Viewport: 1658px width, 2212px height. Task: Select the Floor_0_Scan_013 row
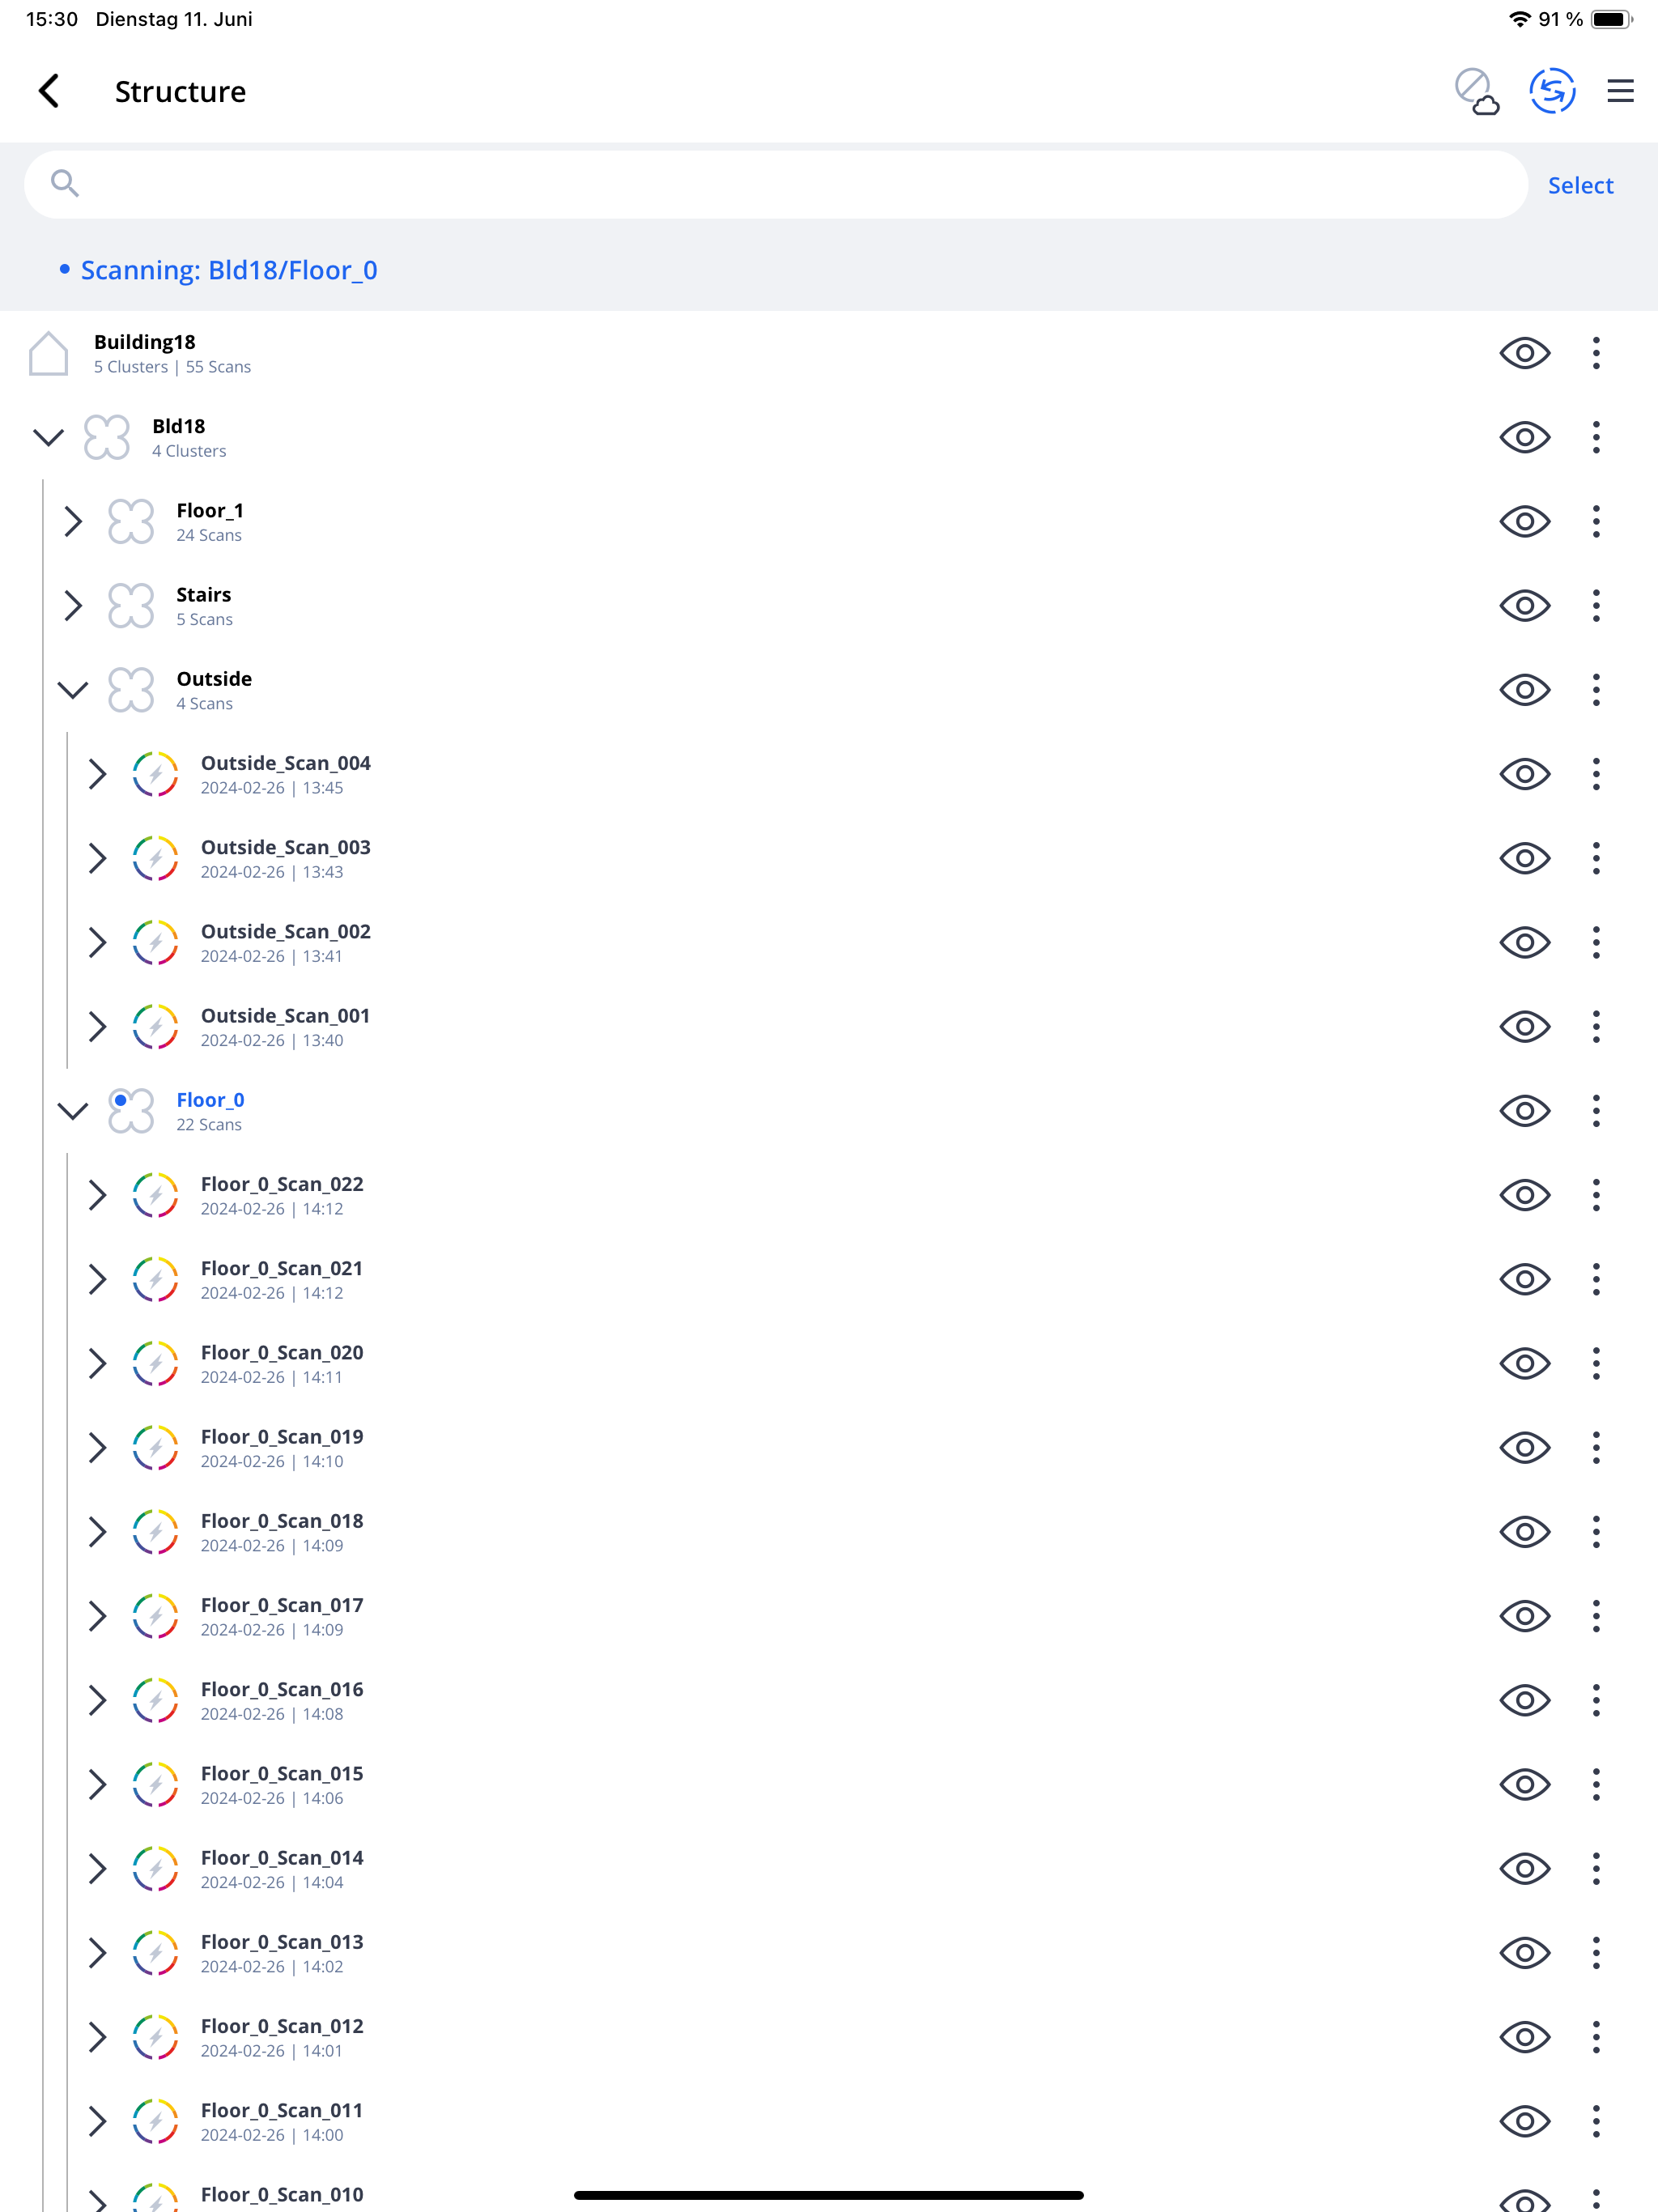[x=829, y=1953]
